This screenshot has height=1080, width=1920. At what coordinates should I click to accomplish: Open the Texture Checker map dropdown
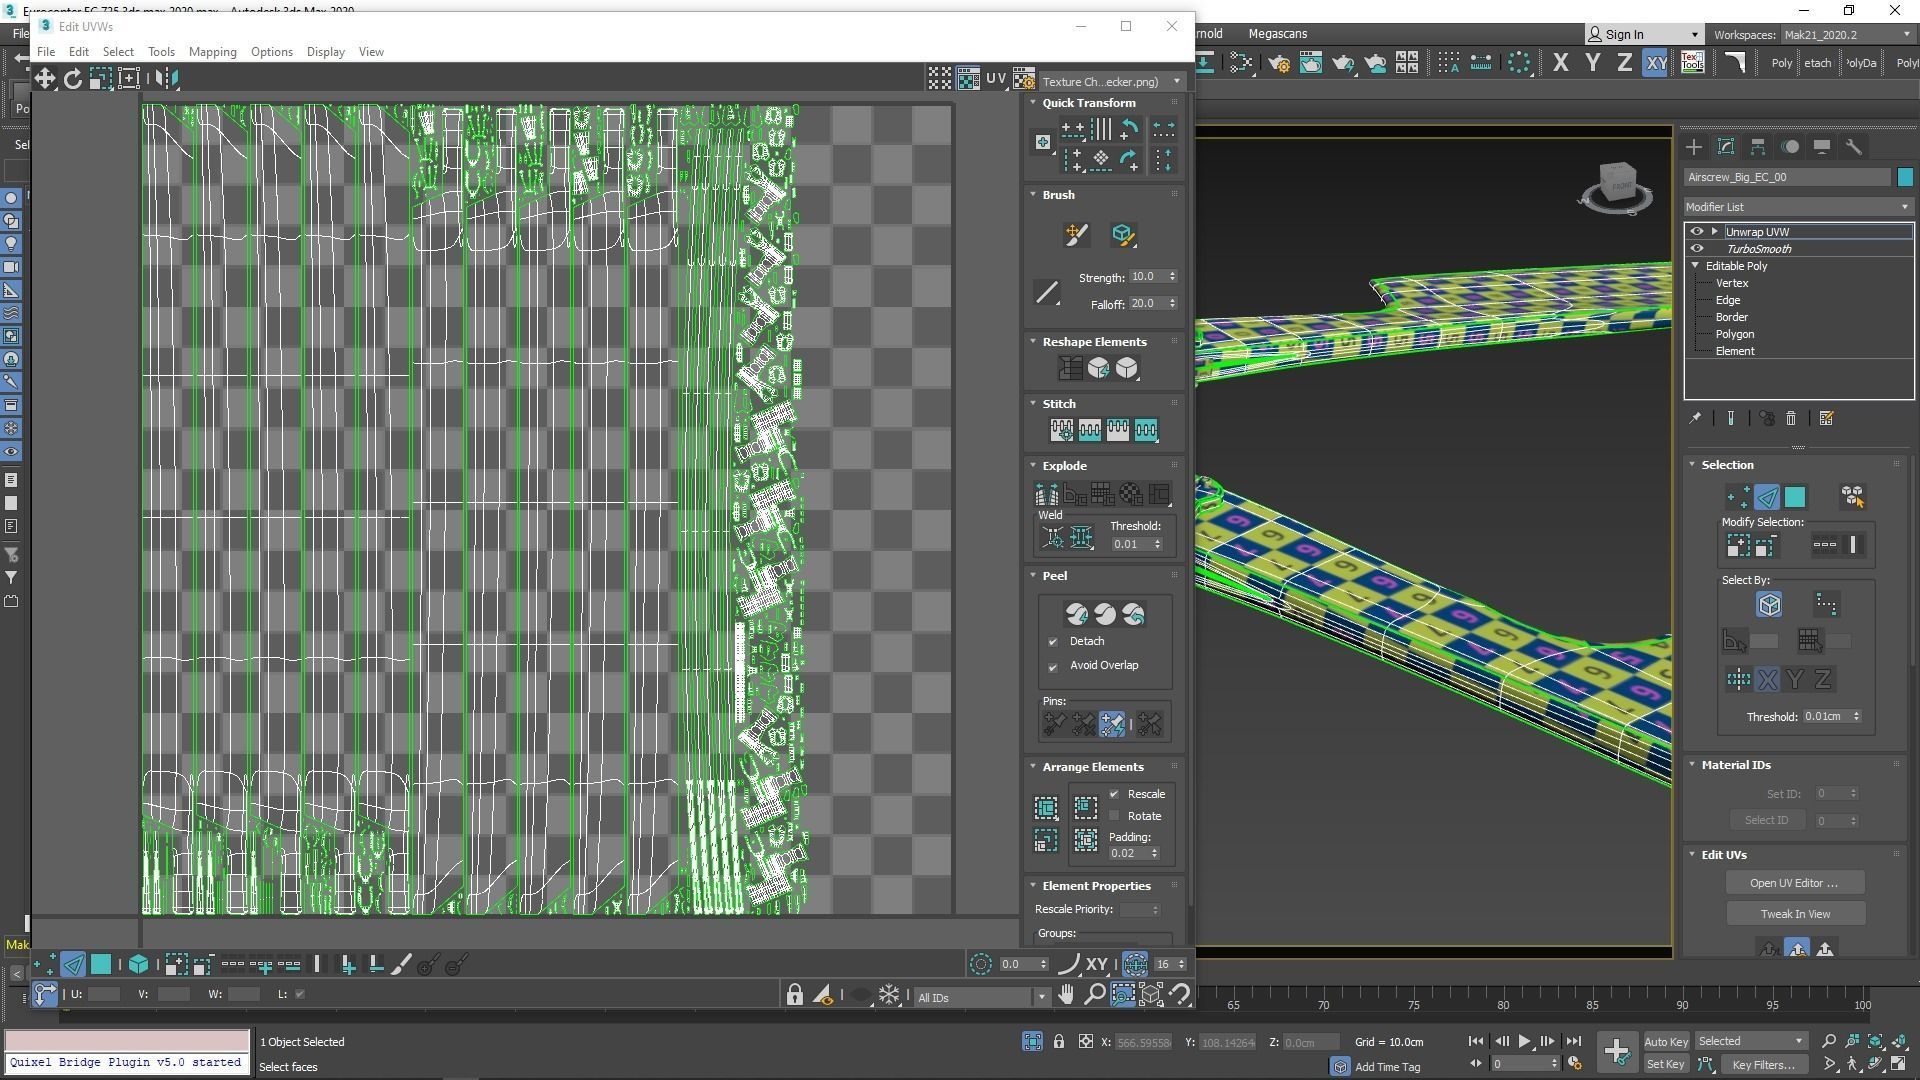(1110, 82)
